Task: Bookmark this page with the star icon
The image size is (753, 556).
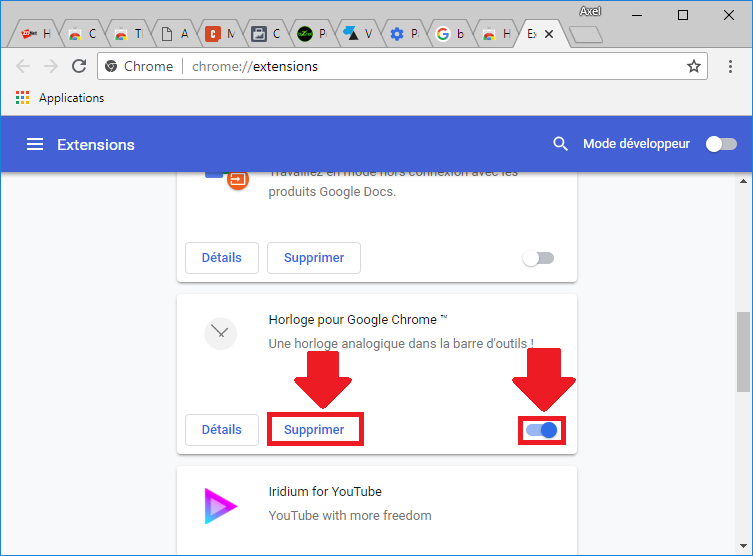Action: tap(693, 66)
